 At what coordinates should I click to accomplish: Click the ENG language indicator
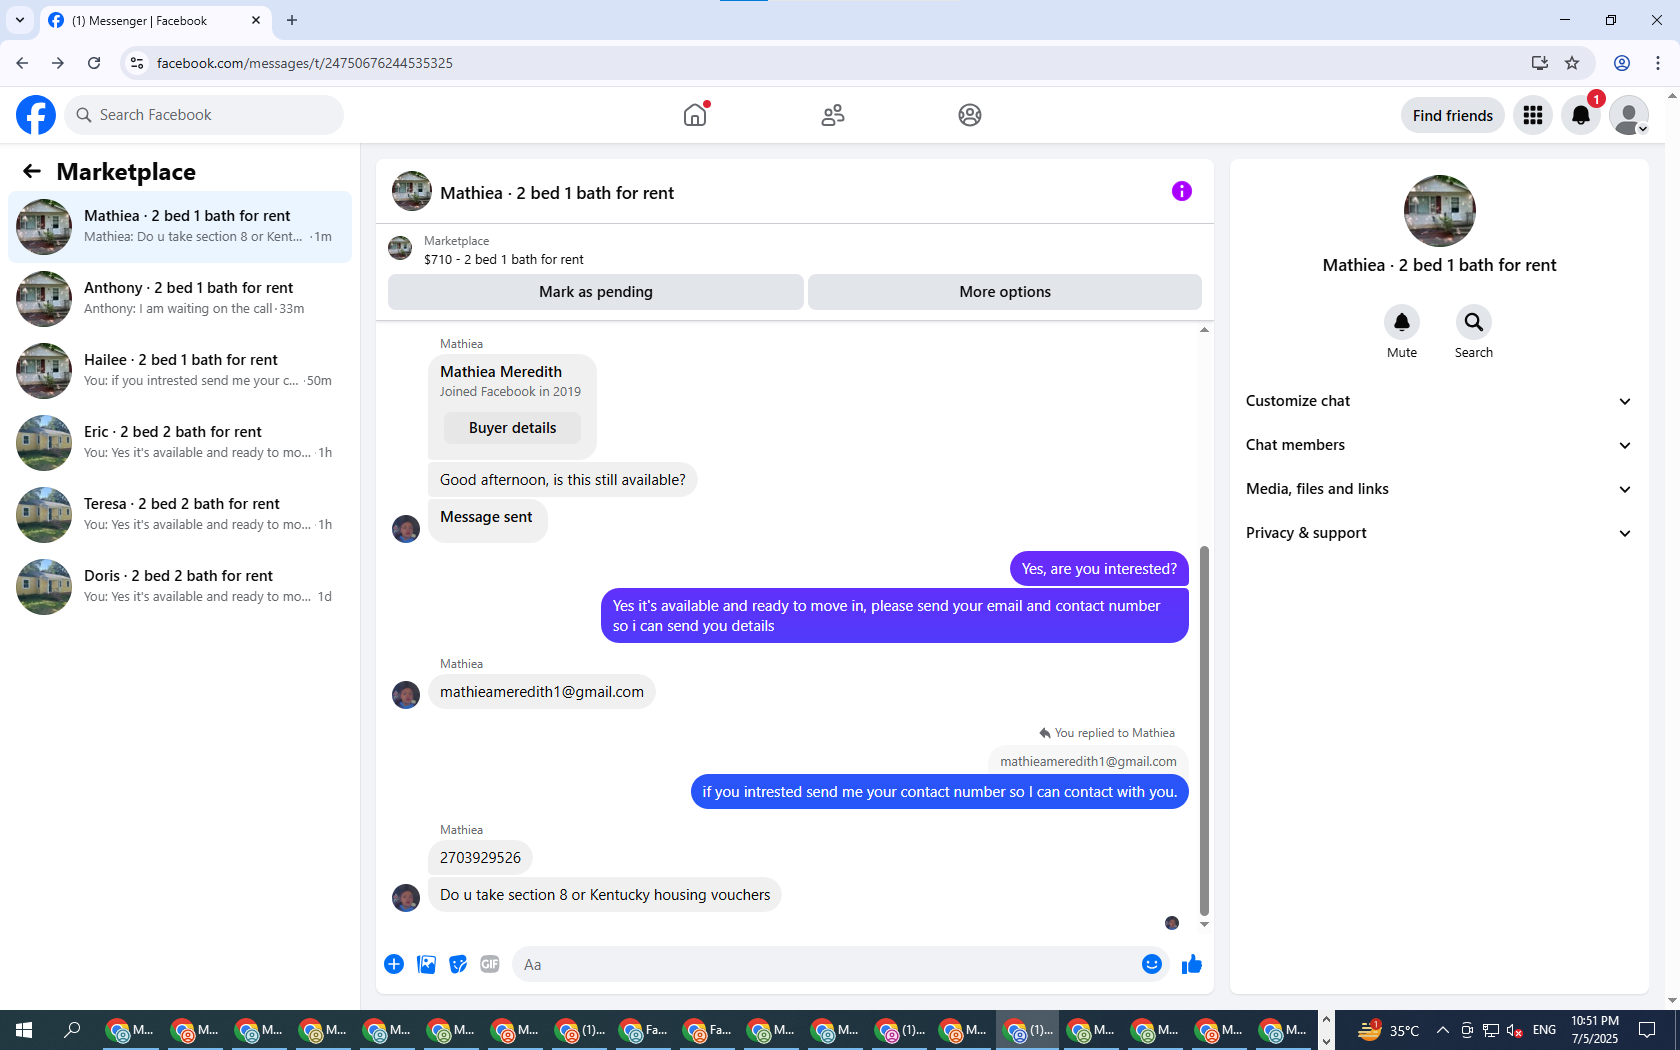tap(1544, 1030)
